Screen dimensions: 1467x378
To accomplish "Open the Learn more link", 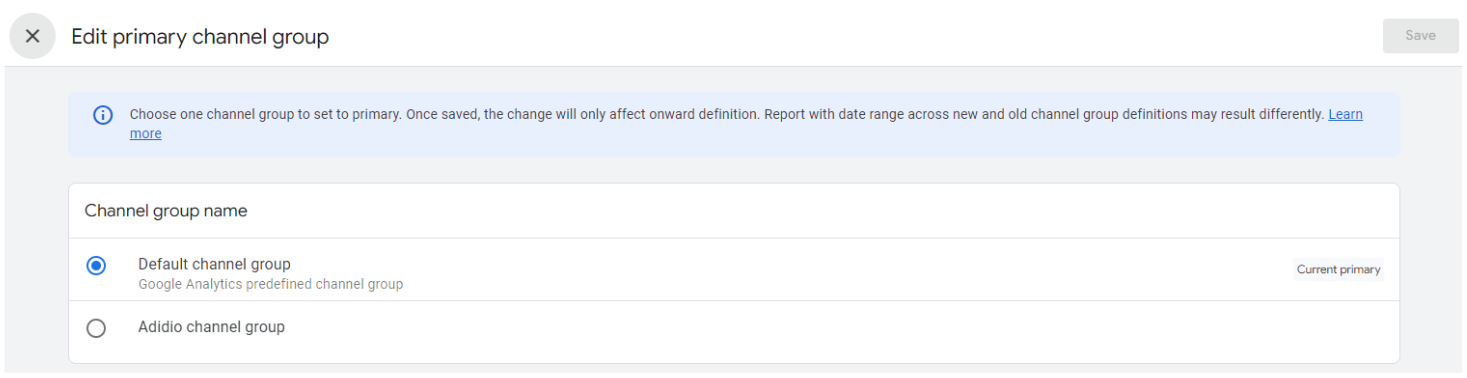I will [x=1345, y=114].
